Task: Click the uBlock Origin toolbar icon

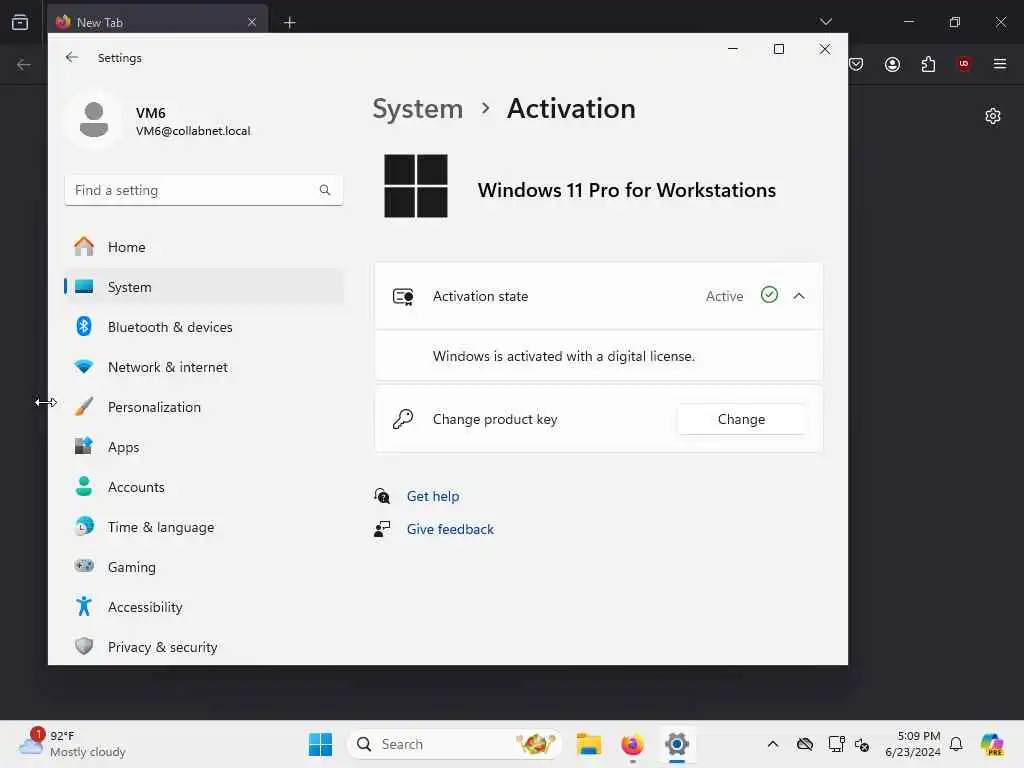Action: (964, 64)
